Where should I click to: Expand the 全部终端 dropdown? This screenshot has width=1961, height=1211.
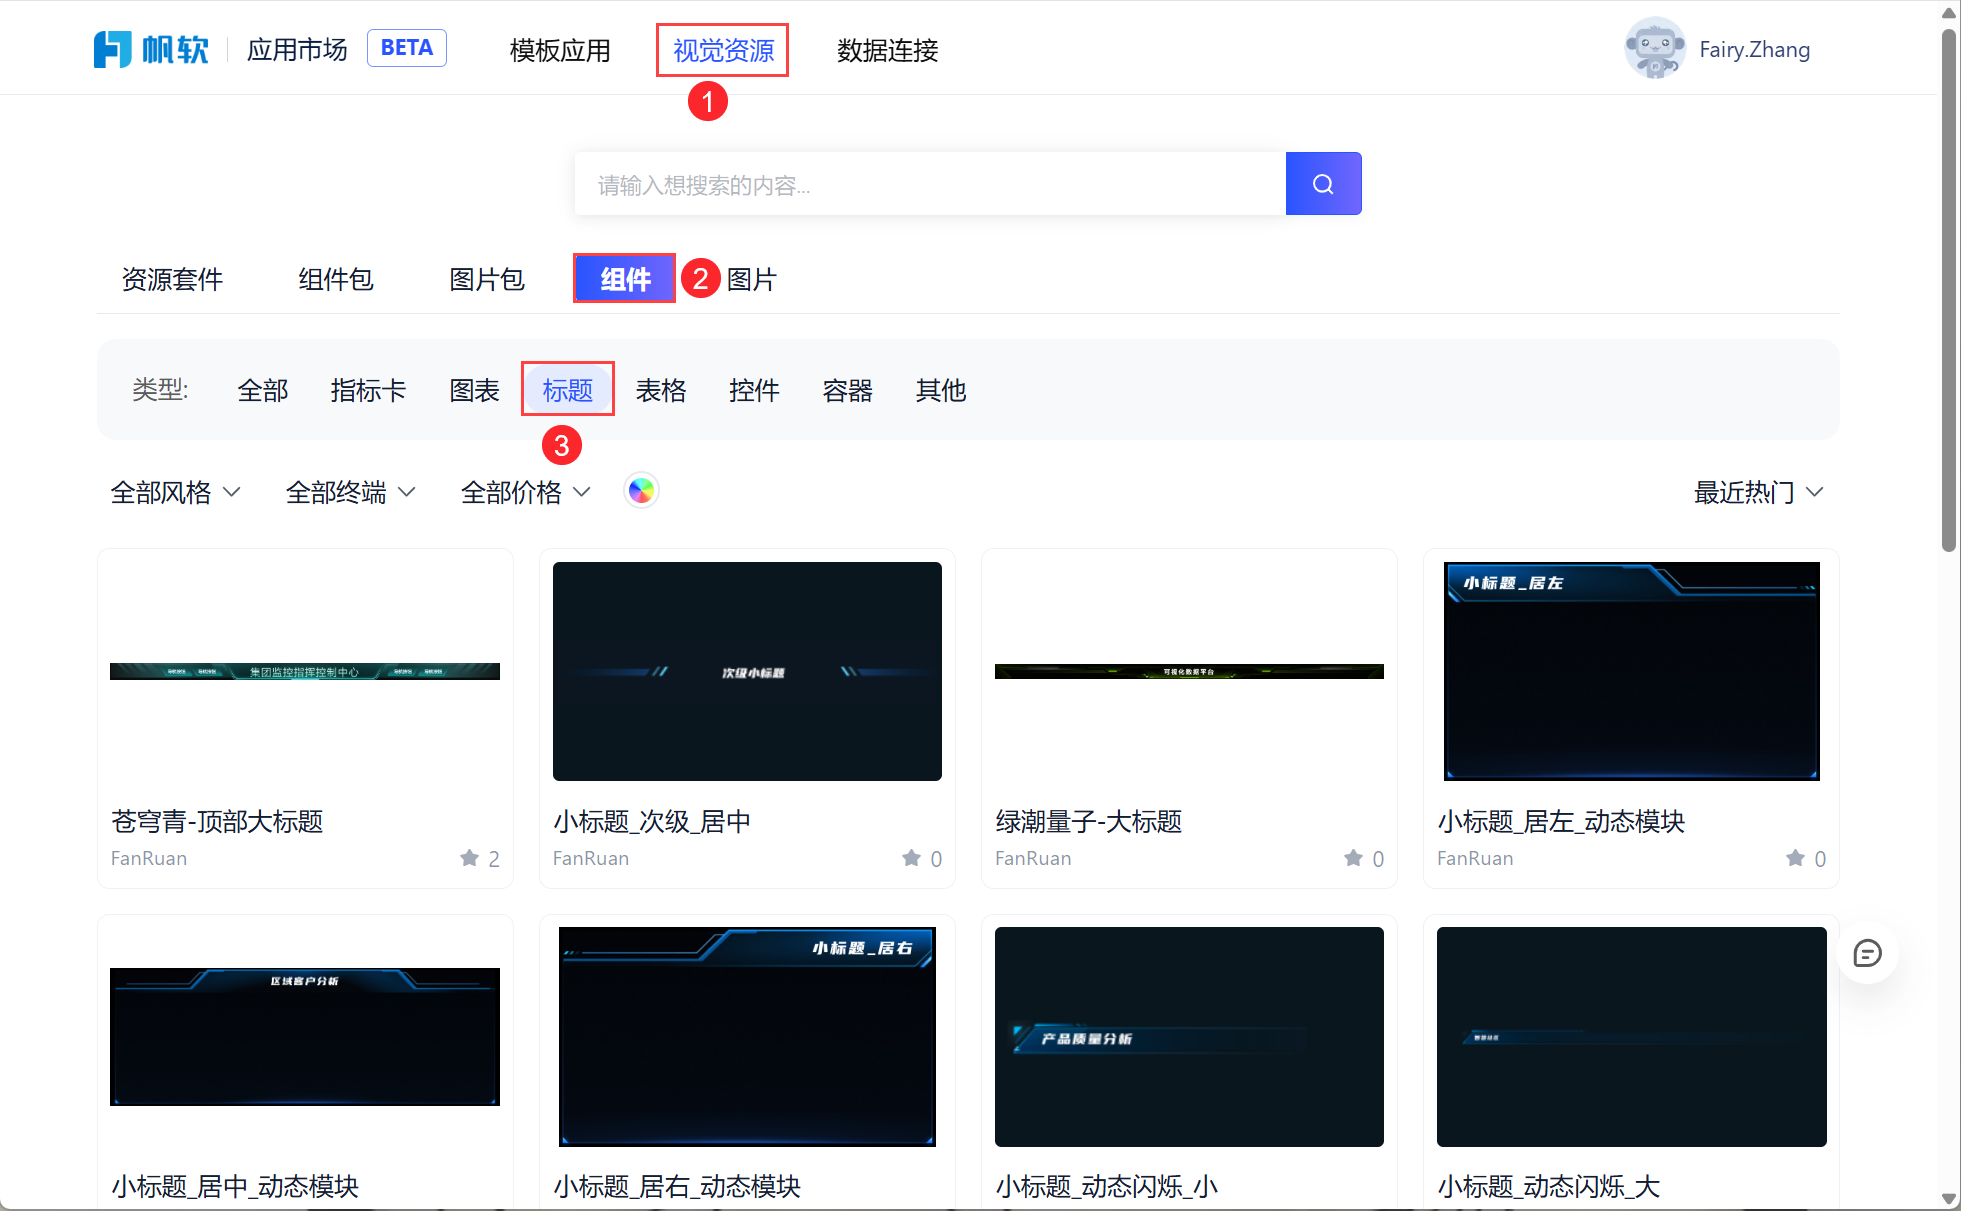pyautogui.click(x=350, y=492)
